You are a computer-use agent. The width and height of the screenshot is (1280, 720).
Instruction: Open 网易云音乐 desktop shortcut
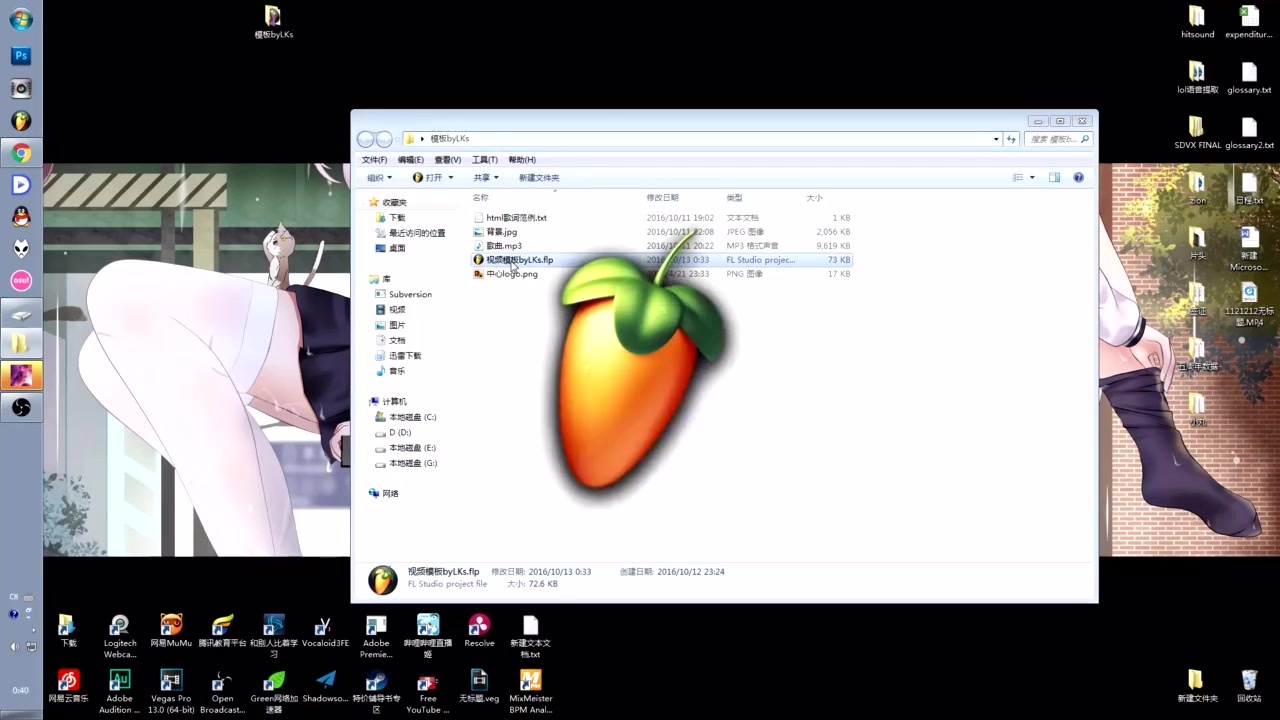click(x=68, y=687)
